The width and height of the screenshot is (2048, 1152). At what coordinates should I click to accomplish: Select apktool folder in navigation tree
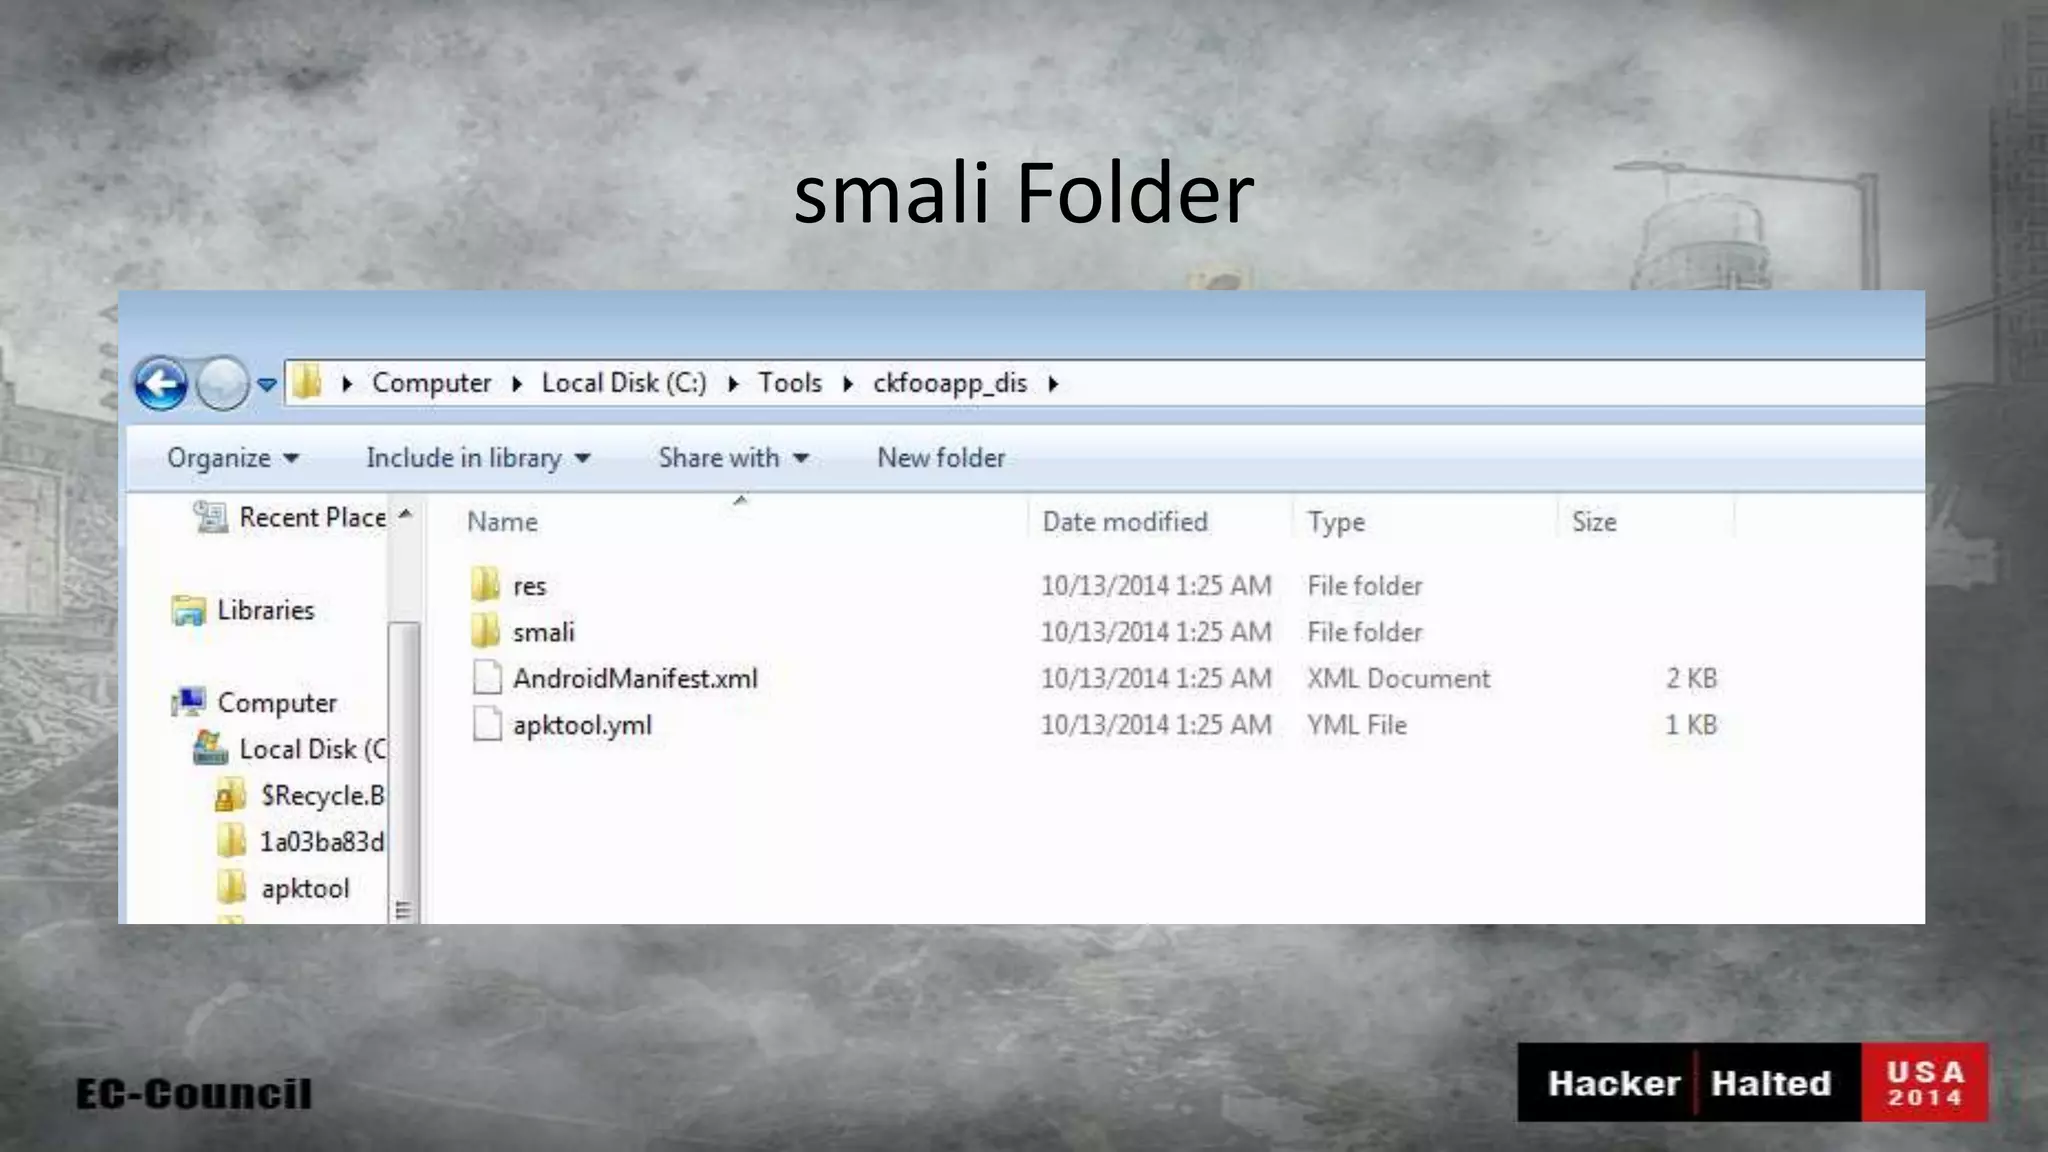305,889
